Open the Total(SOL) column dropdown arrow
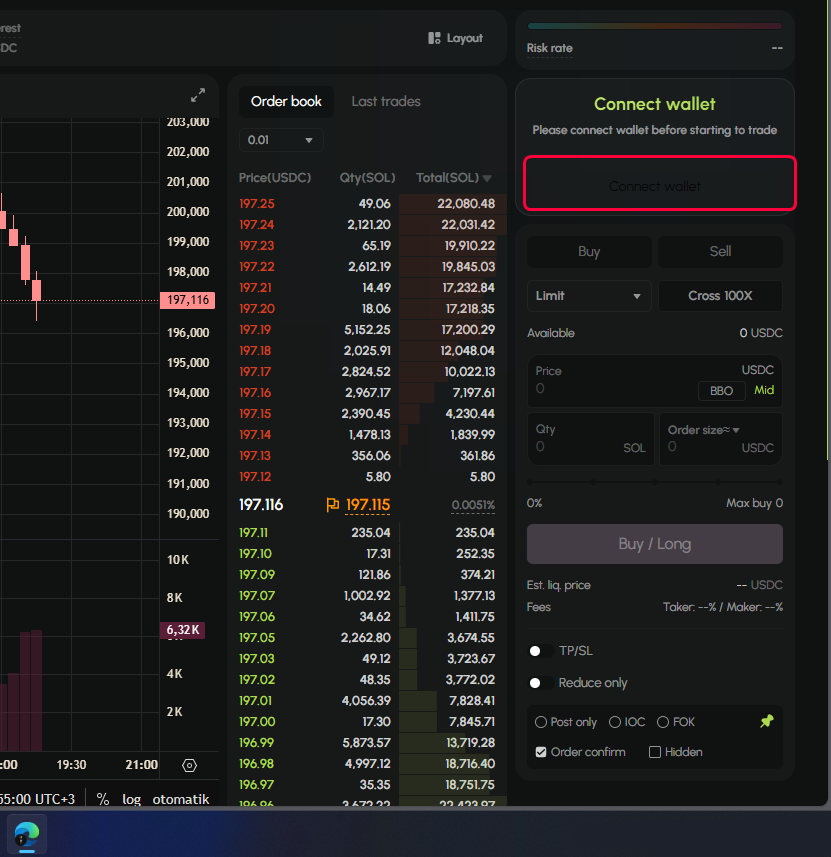The height and width of the screenshot is (857, 831). point(487,178)
